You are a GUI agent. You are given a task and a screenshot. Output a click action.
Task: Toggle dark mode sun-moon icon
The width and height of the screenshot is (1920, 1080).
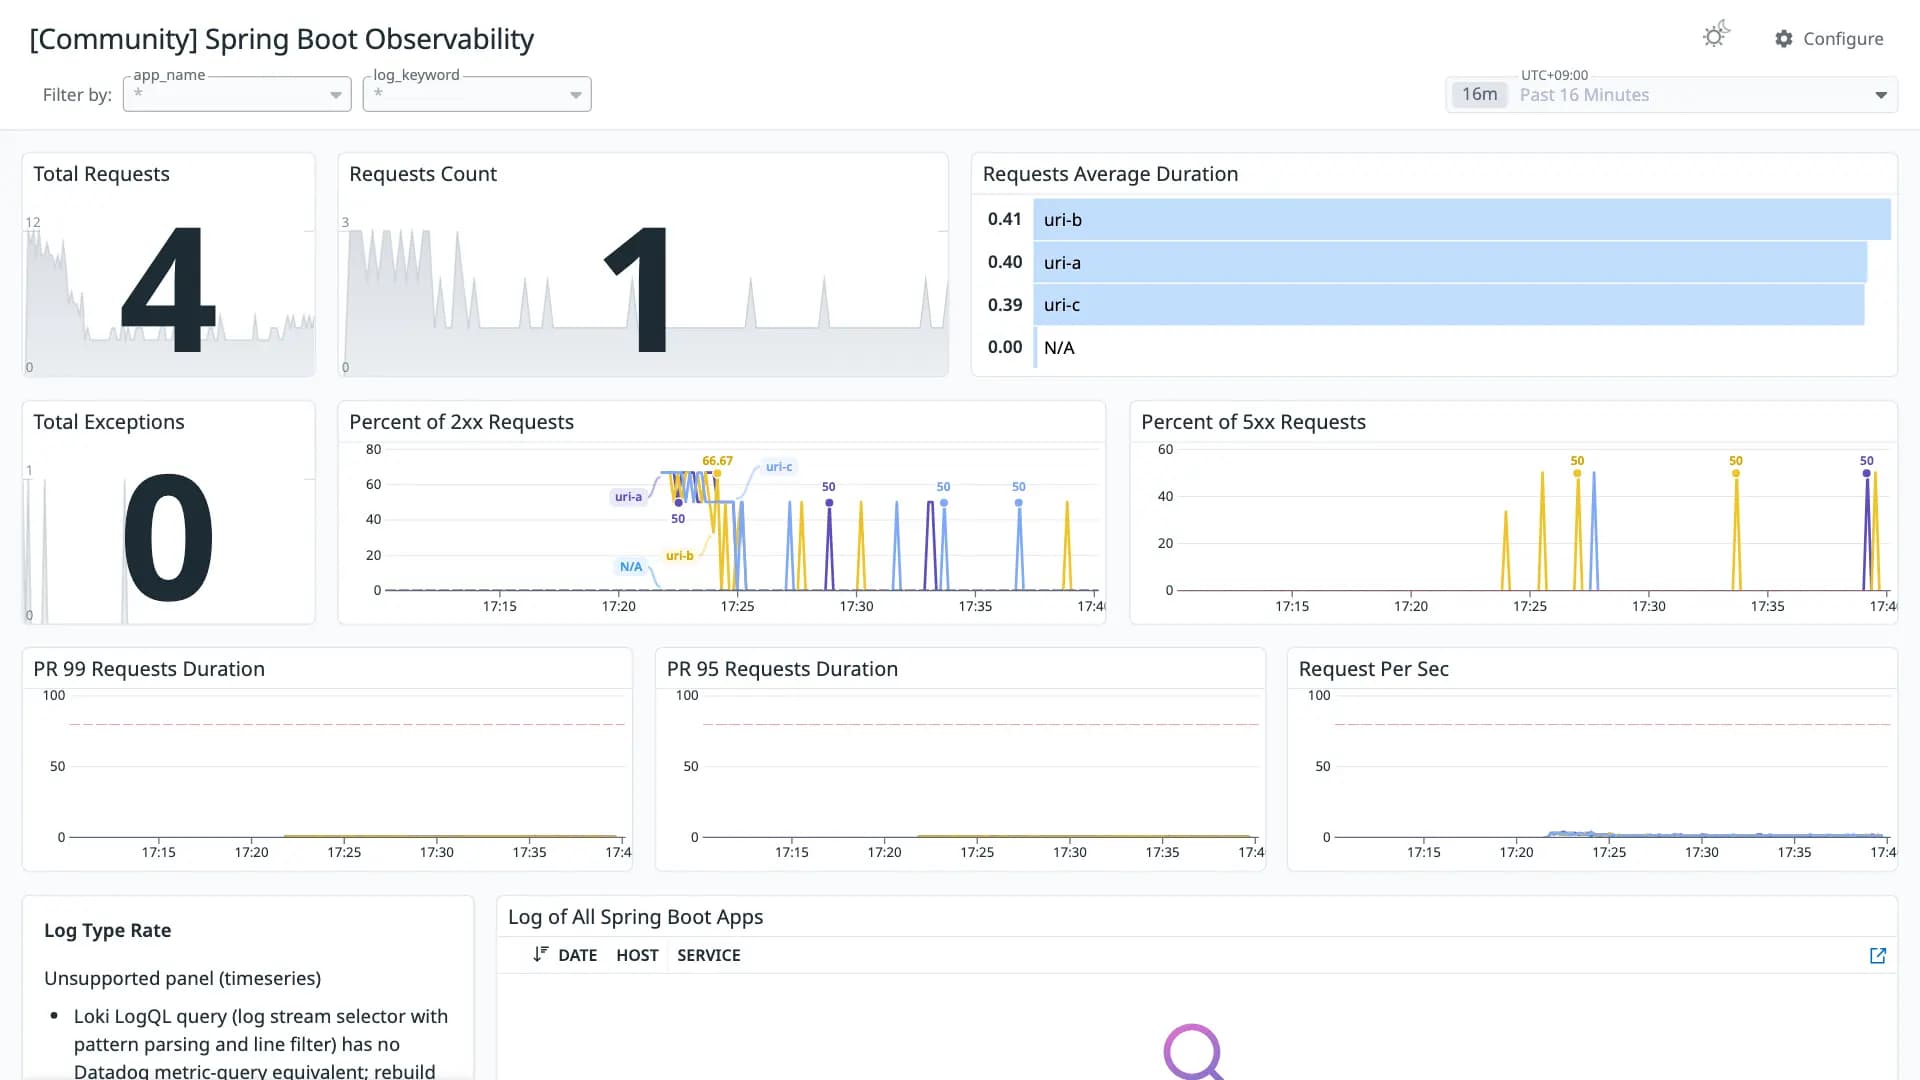click(1716, 35)
